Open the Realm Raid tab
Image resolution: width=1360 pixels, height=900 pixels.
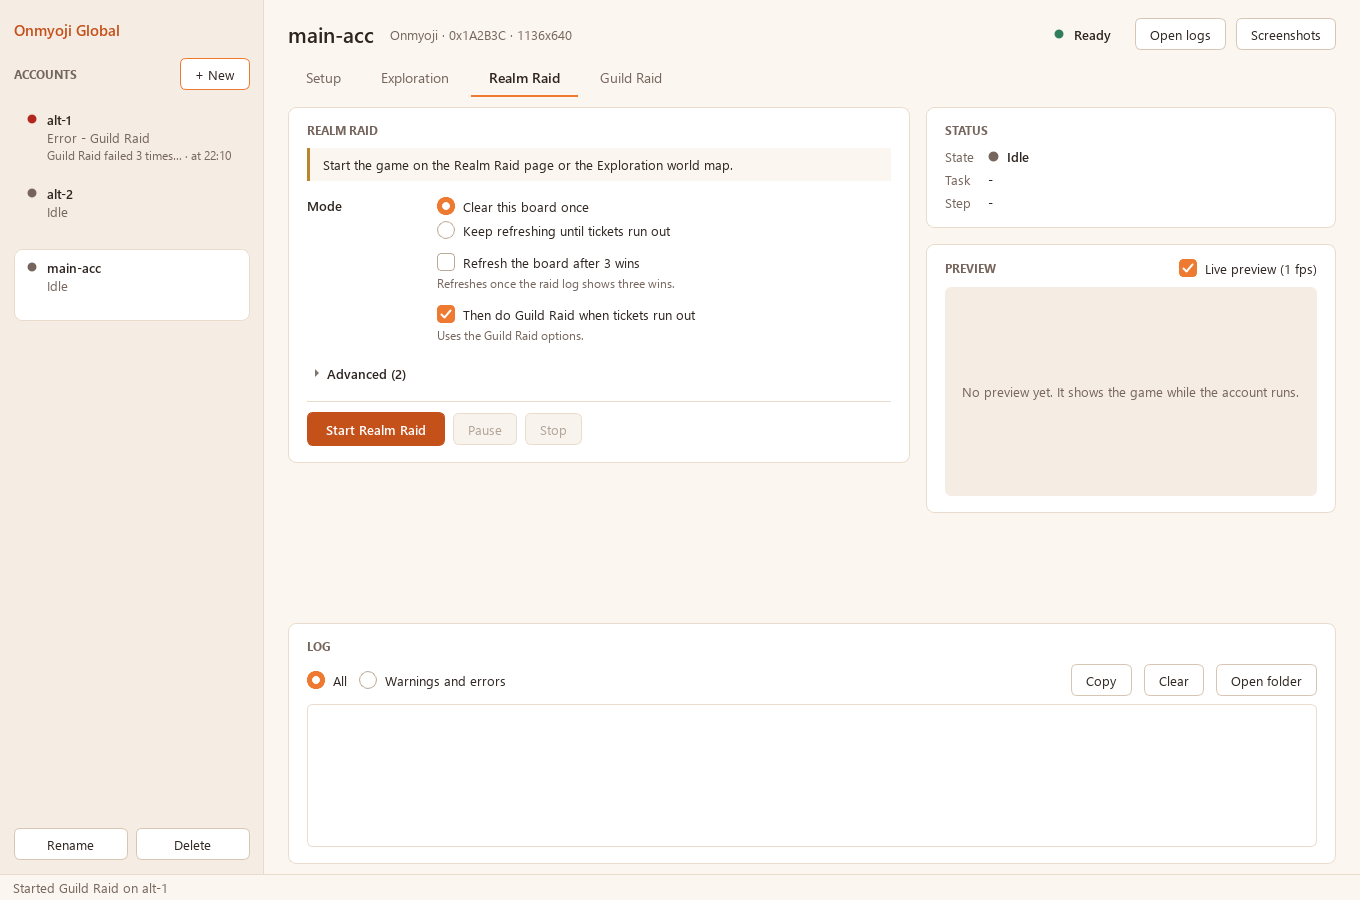(524, 78)
